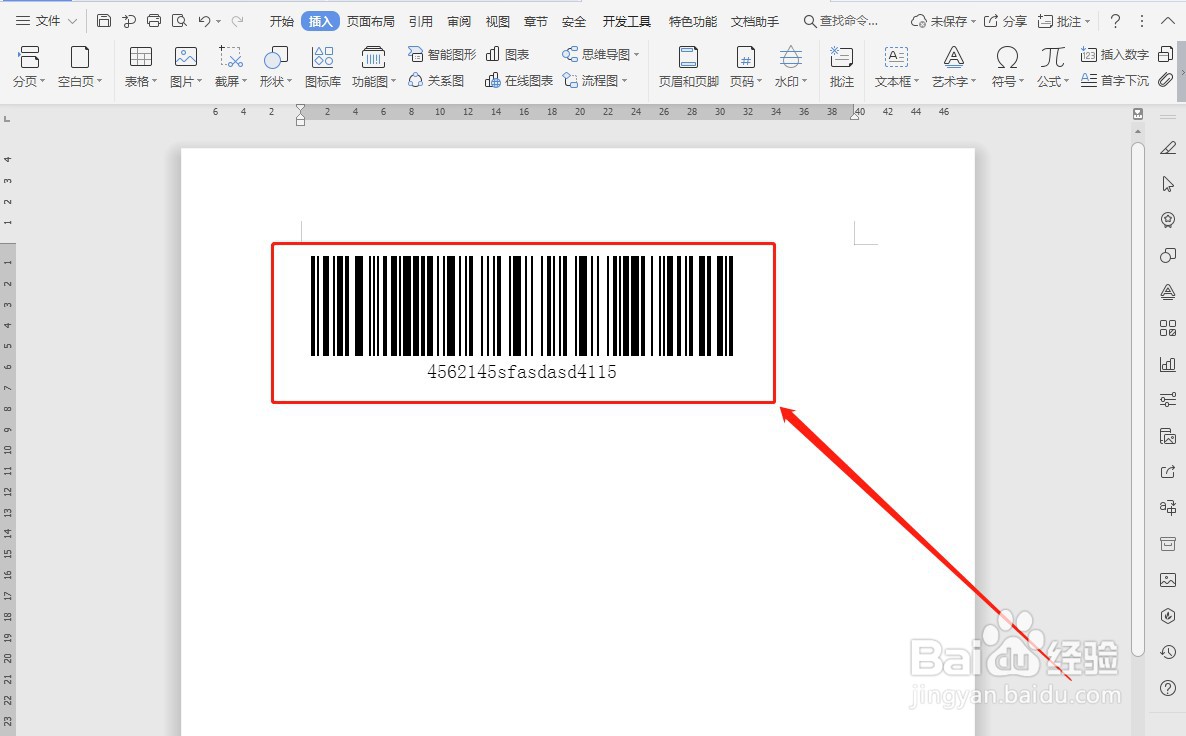Open the settings sliders icon in sidebar
This screenshot has height=736, width=1186.
(1168, 399)
